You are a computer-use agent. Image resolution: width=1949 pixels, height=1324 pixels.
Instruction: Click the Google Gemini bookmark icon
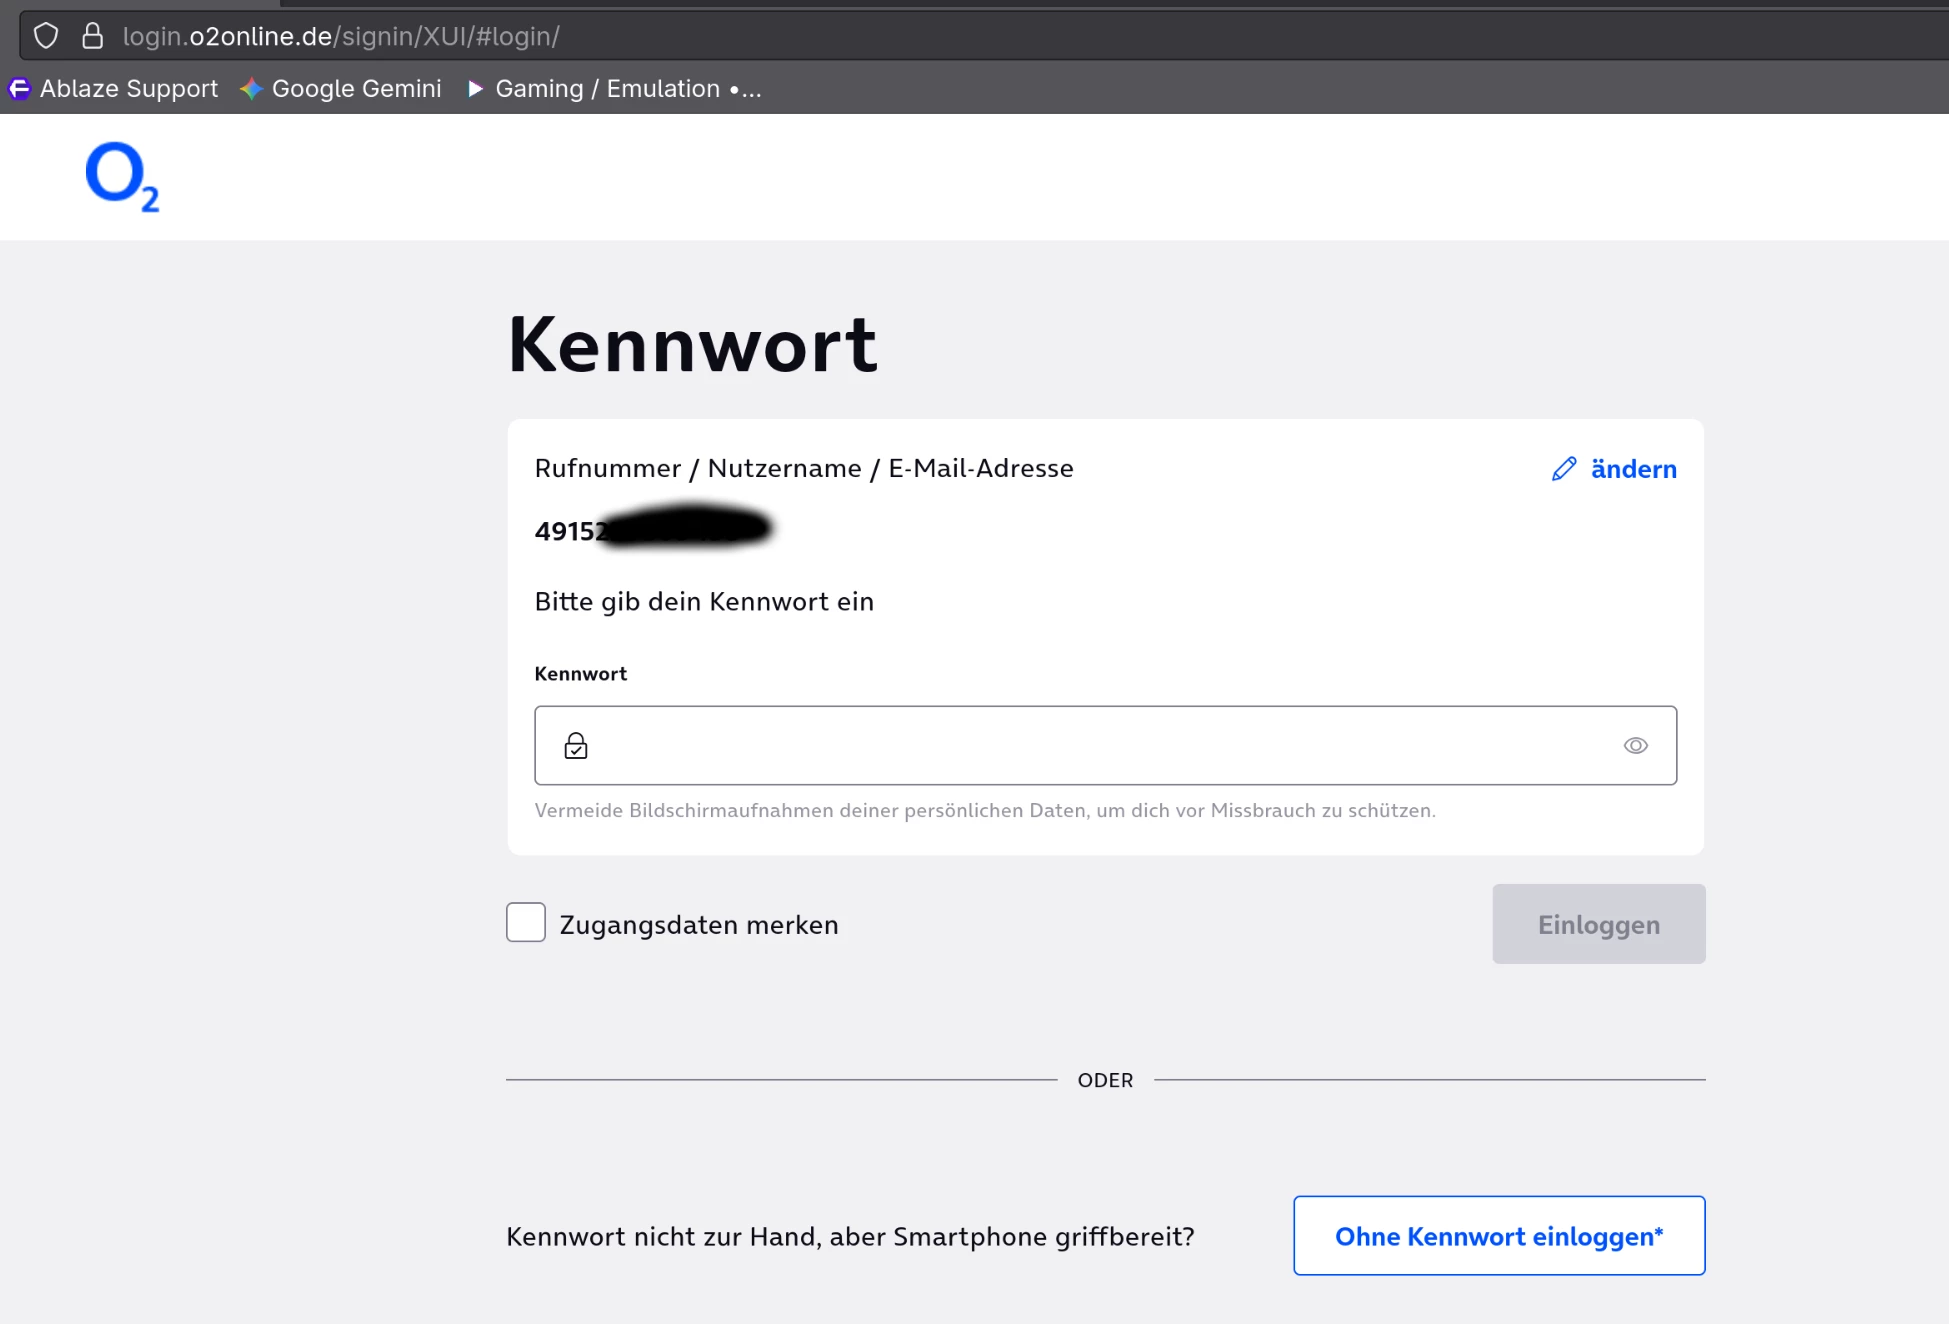(251, 89)
